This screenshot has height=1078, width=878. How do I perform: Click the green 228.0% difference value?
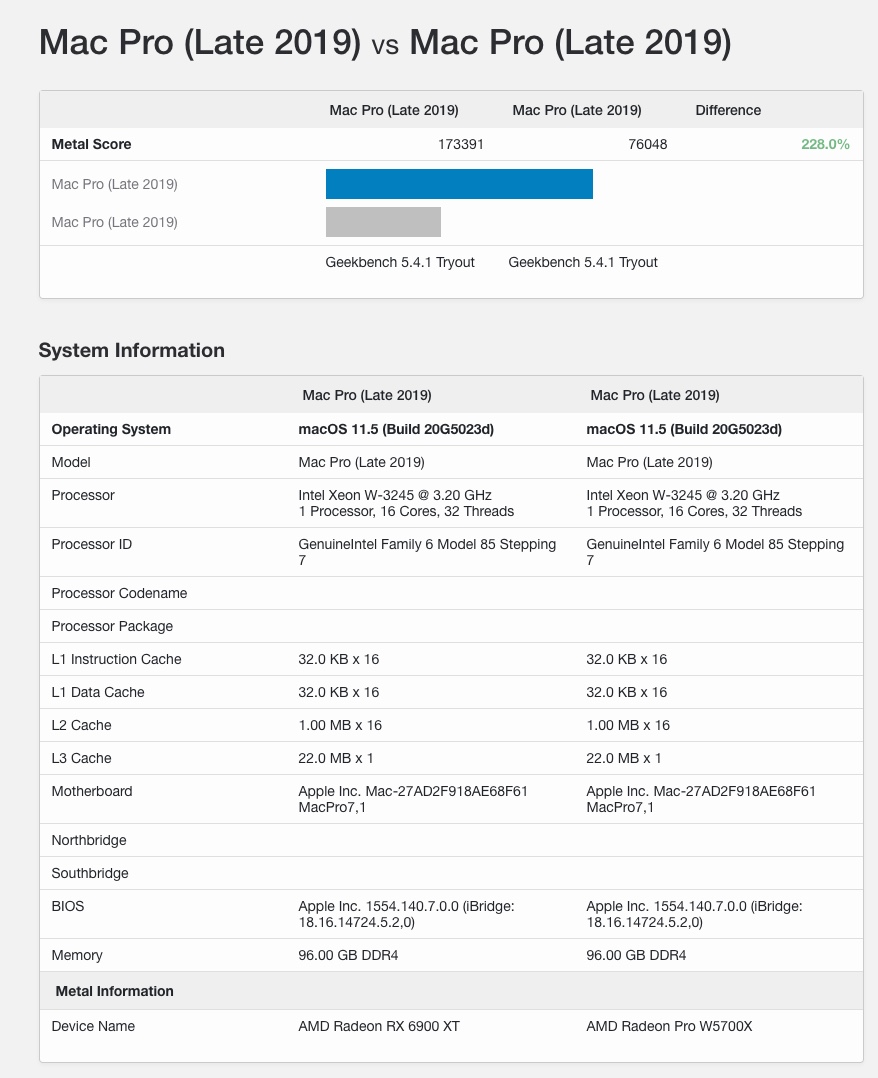pyautogui.click(x=825, y=144)
